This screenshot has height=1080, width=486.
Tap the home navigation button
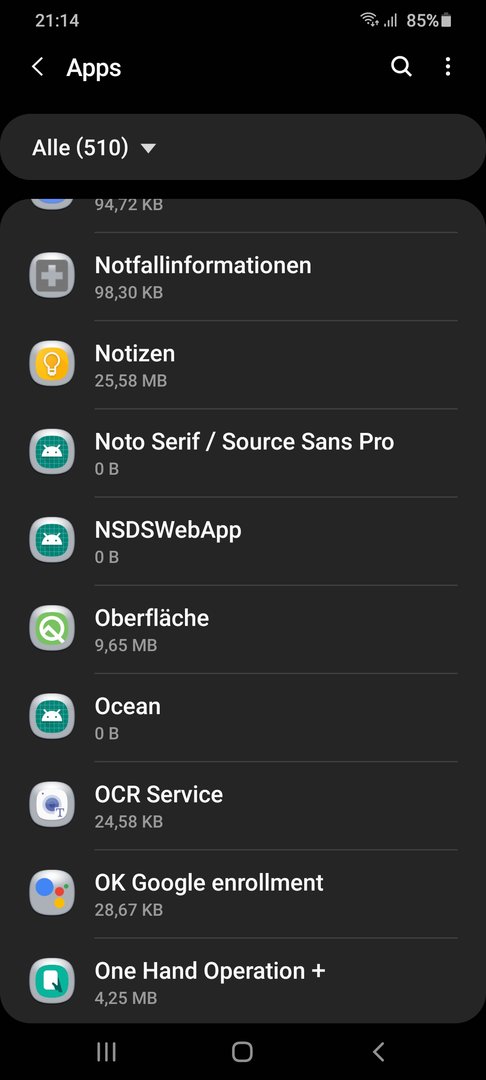point(242,1051)
